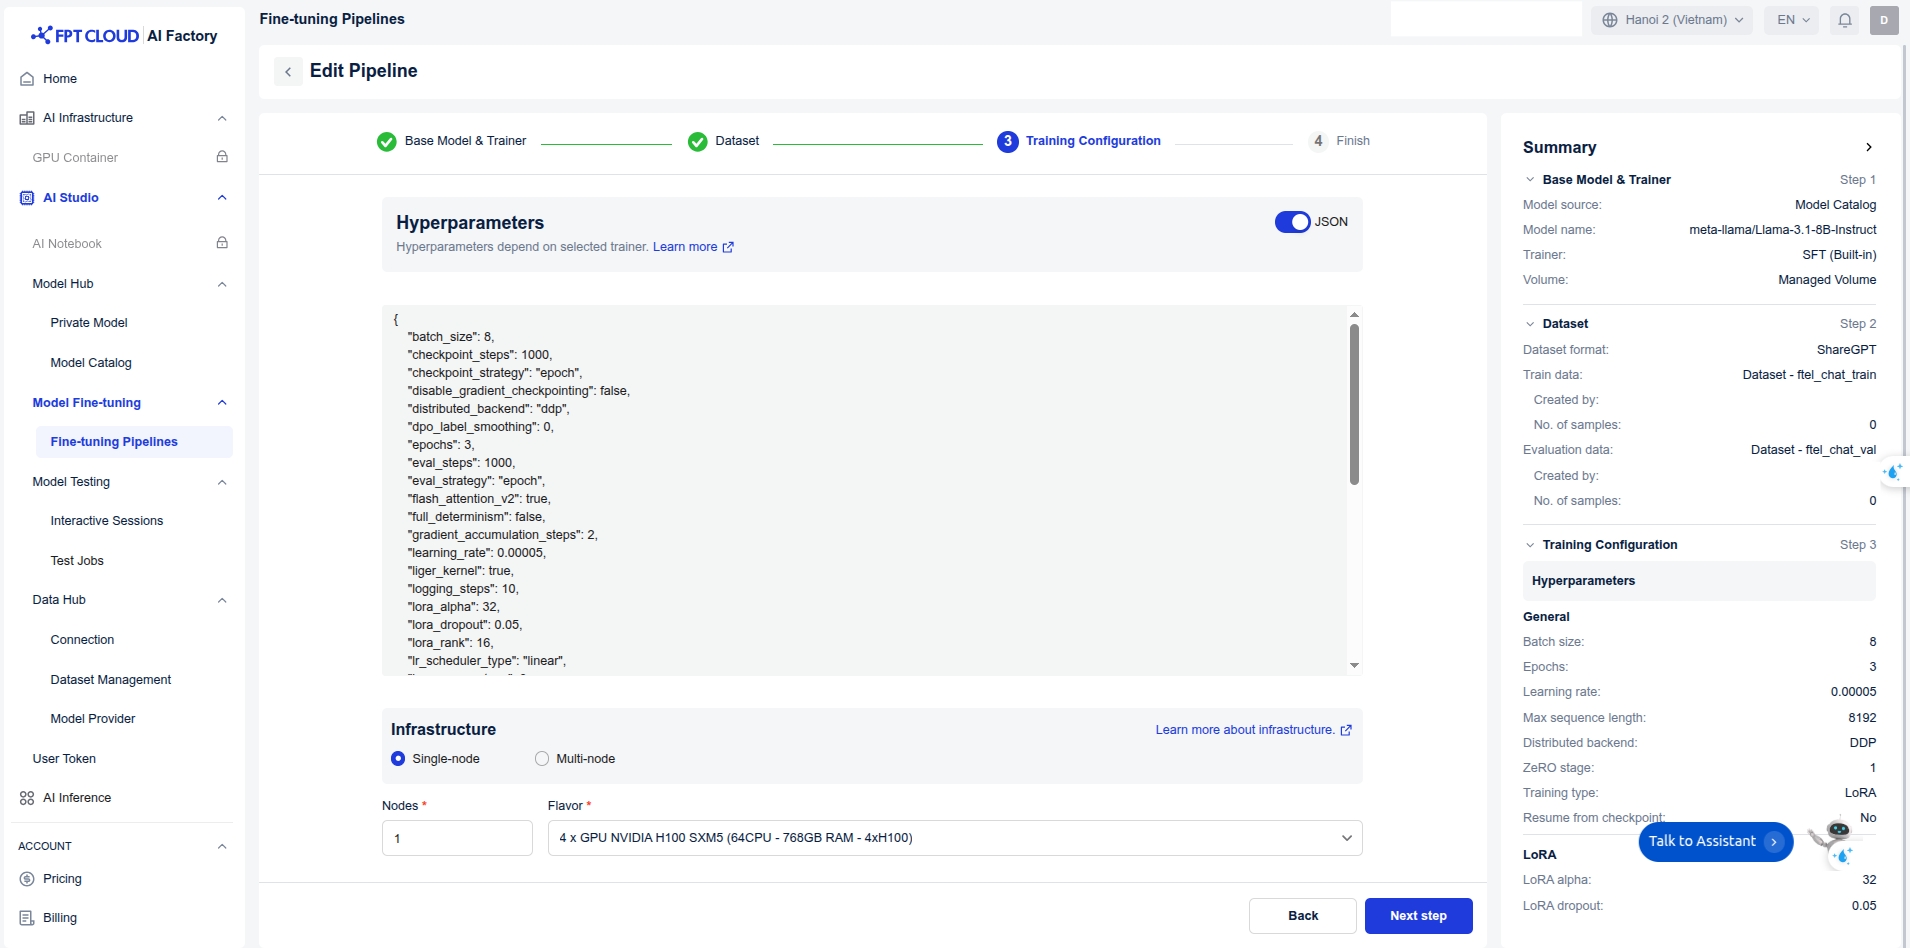Collapse the Training Configuration summary section
The width and height of the screenshot is (1910, 948).
coord(1529,545)
